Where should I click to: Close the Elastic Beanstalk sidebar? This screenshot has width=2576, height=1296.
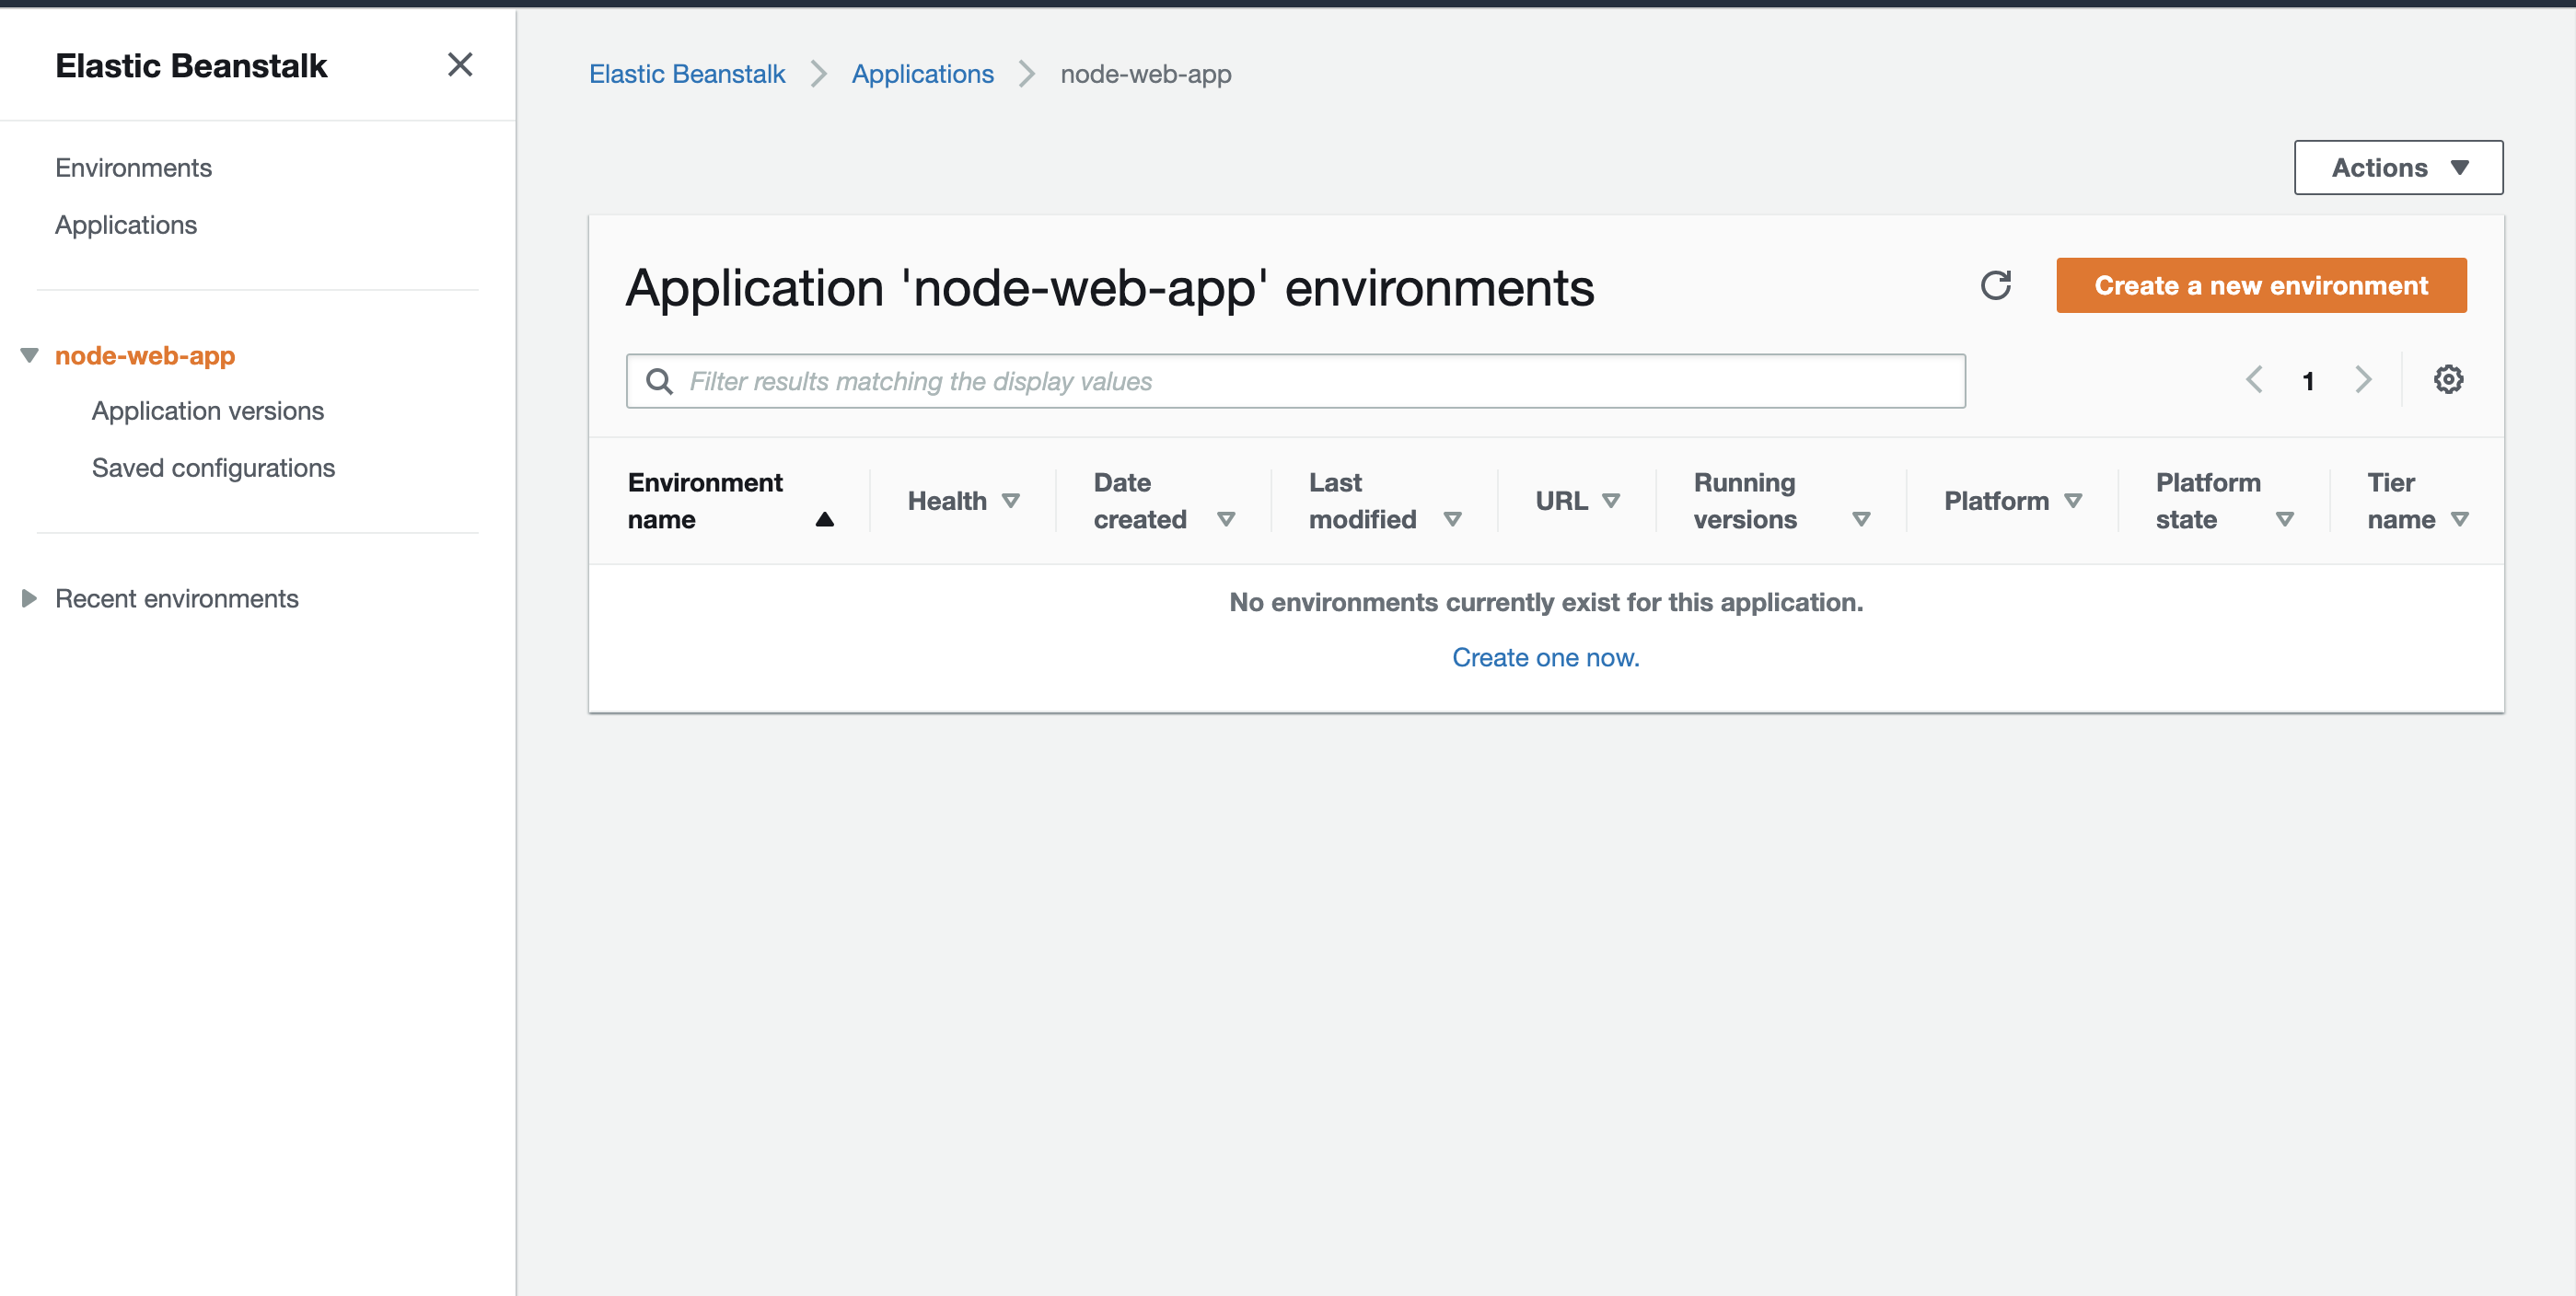tap(459, 65)
